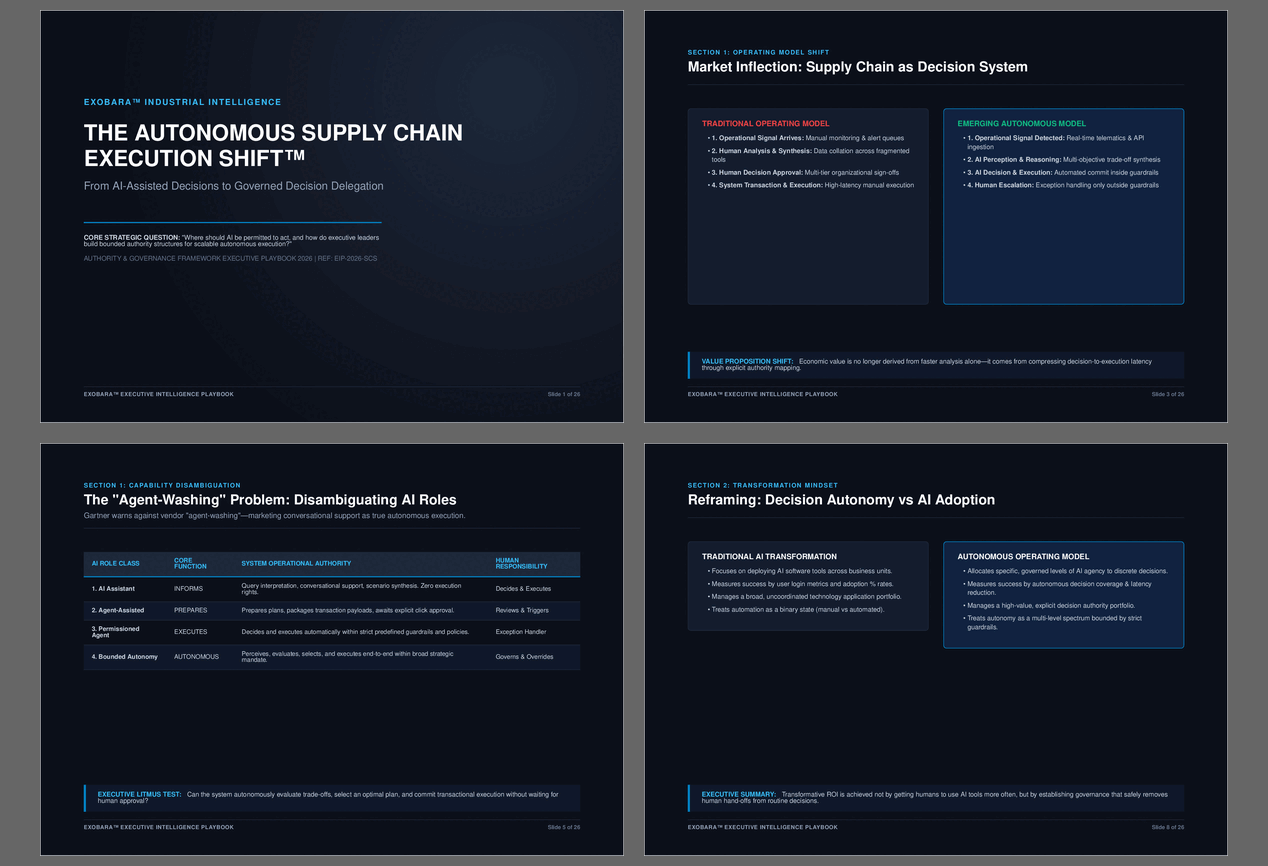Select the Agent-Washing Problem slide

click(332, 649)
